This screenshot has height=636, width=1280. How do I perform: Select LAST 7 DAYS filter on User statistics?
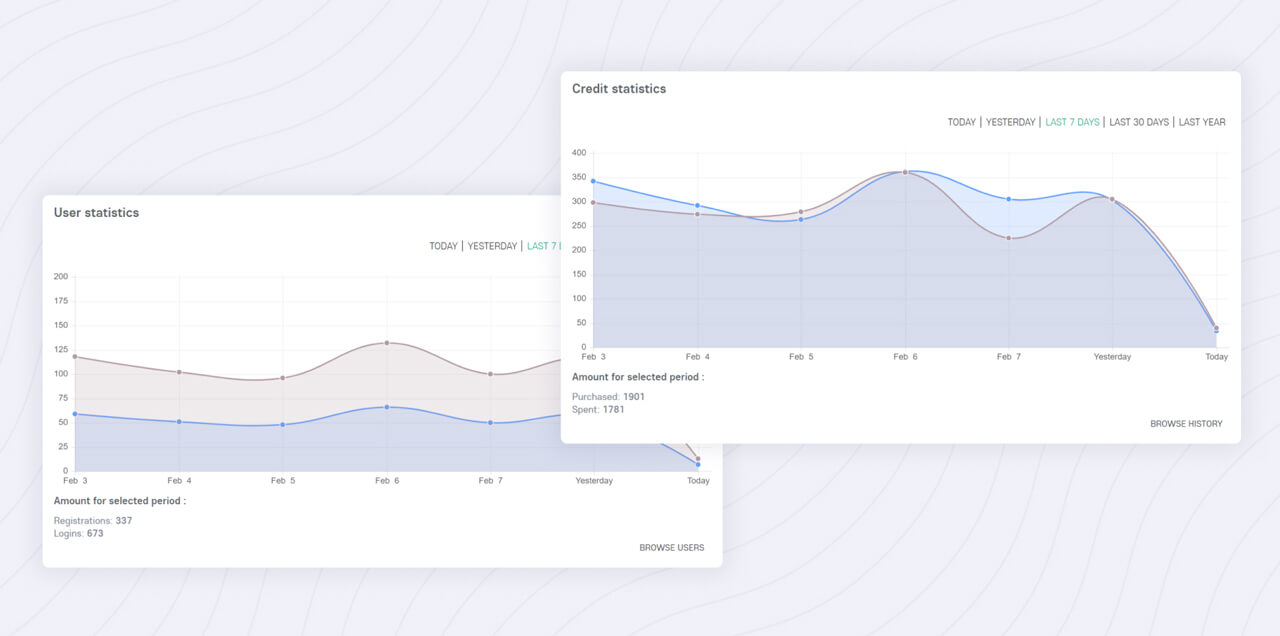click(545, 245)
